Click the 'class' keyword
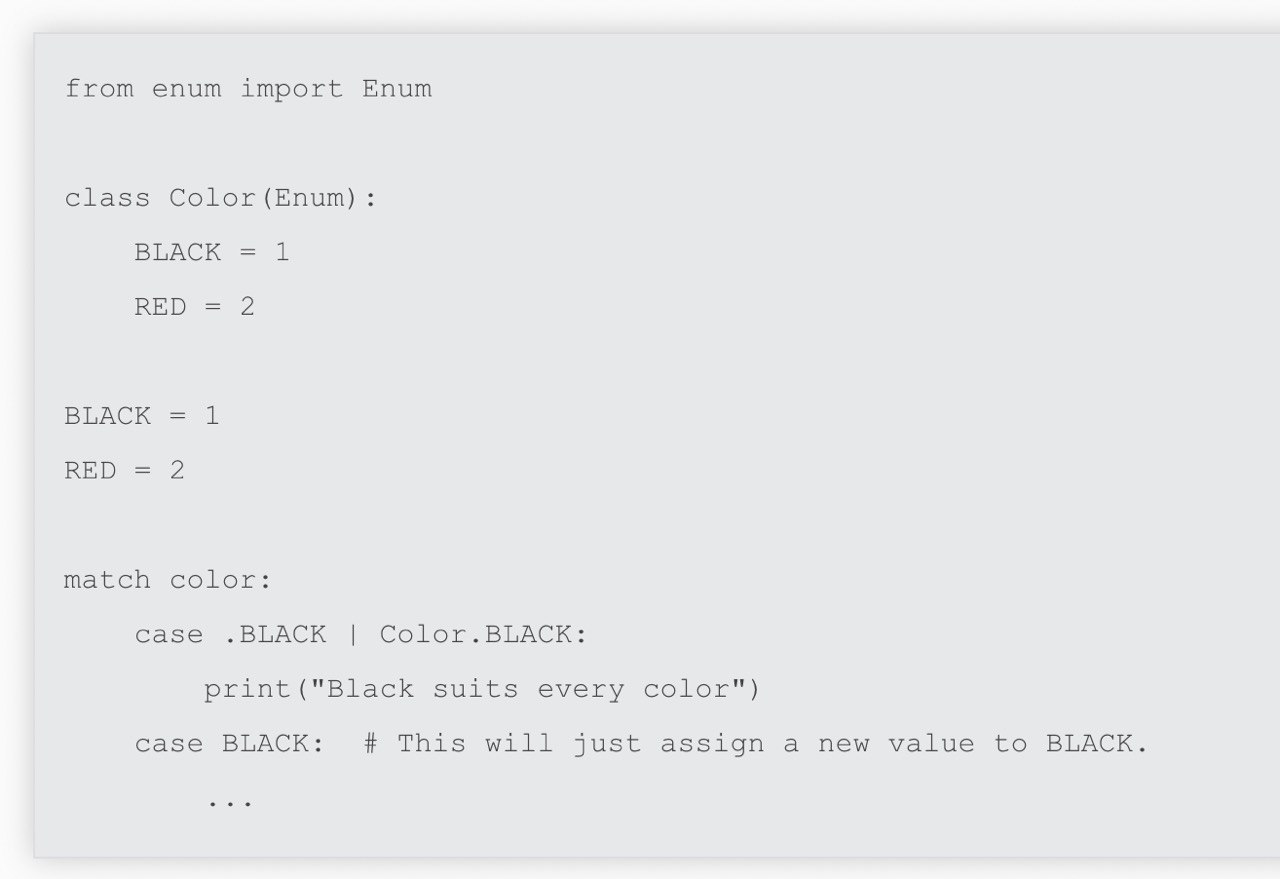Image resolution: width=1280 pixels, height=879 pixels. (107, 198)
